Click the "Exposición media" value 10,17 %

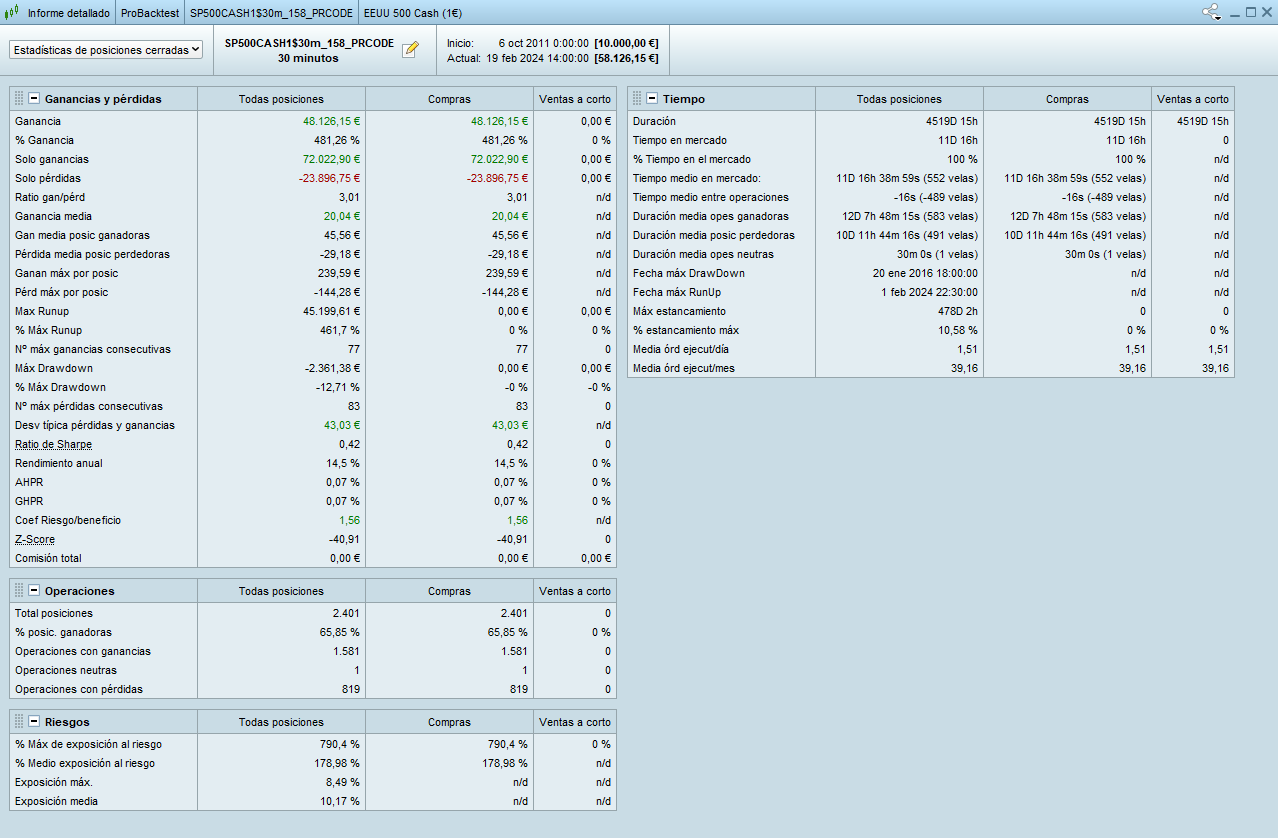tap(339, 801)
